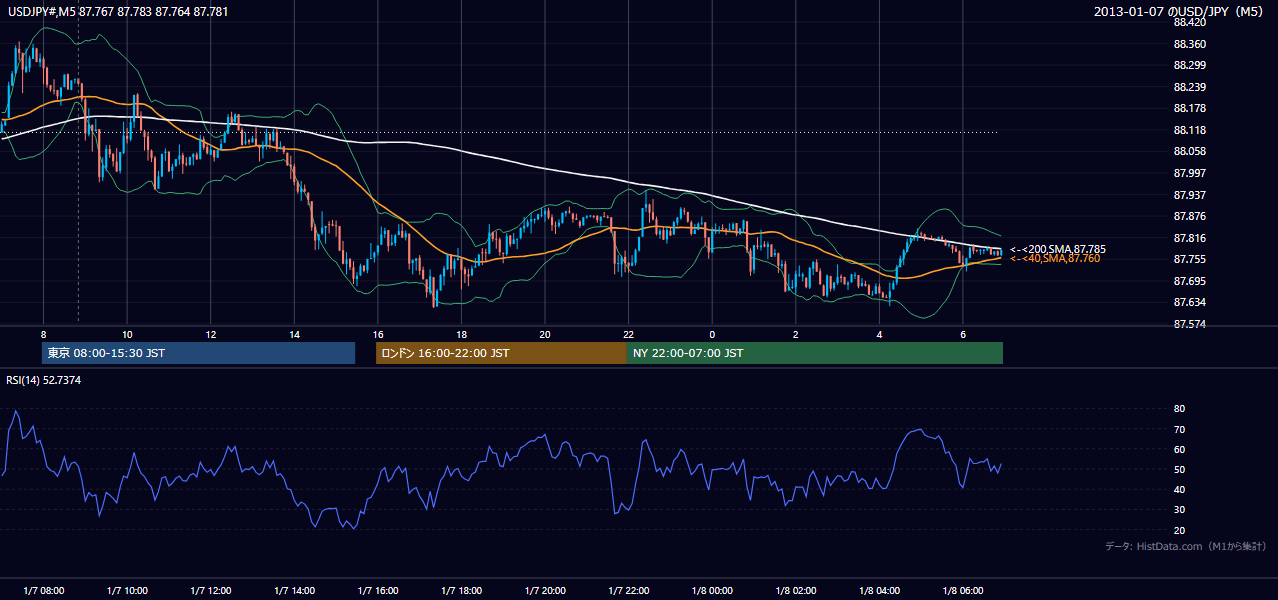Click hour label 14 under the price chart

[294, 334]
